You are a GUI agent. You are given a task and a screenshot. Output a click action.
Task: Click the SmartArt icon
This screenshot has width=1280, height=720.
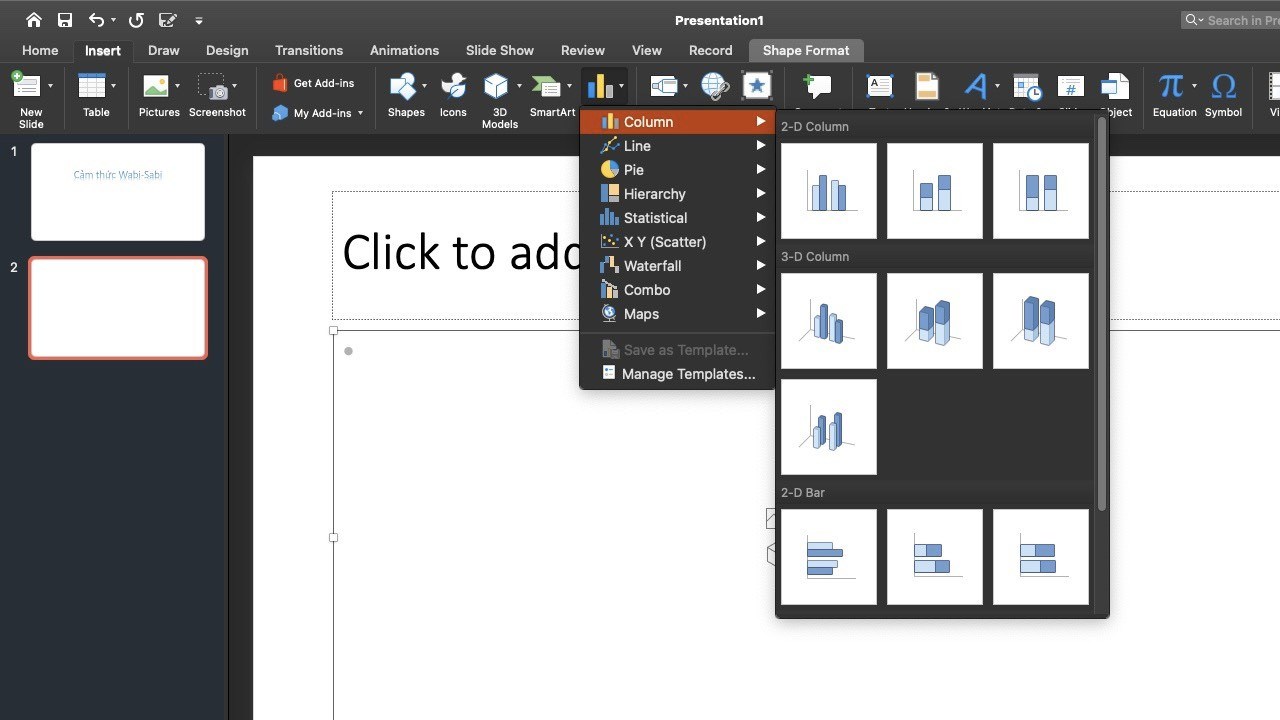click(546, 86)
